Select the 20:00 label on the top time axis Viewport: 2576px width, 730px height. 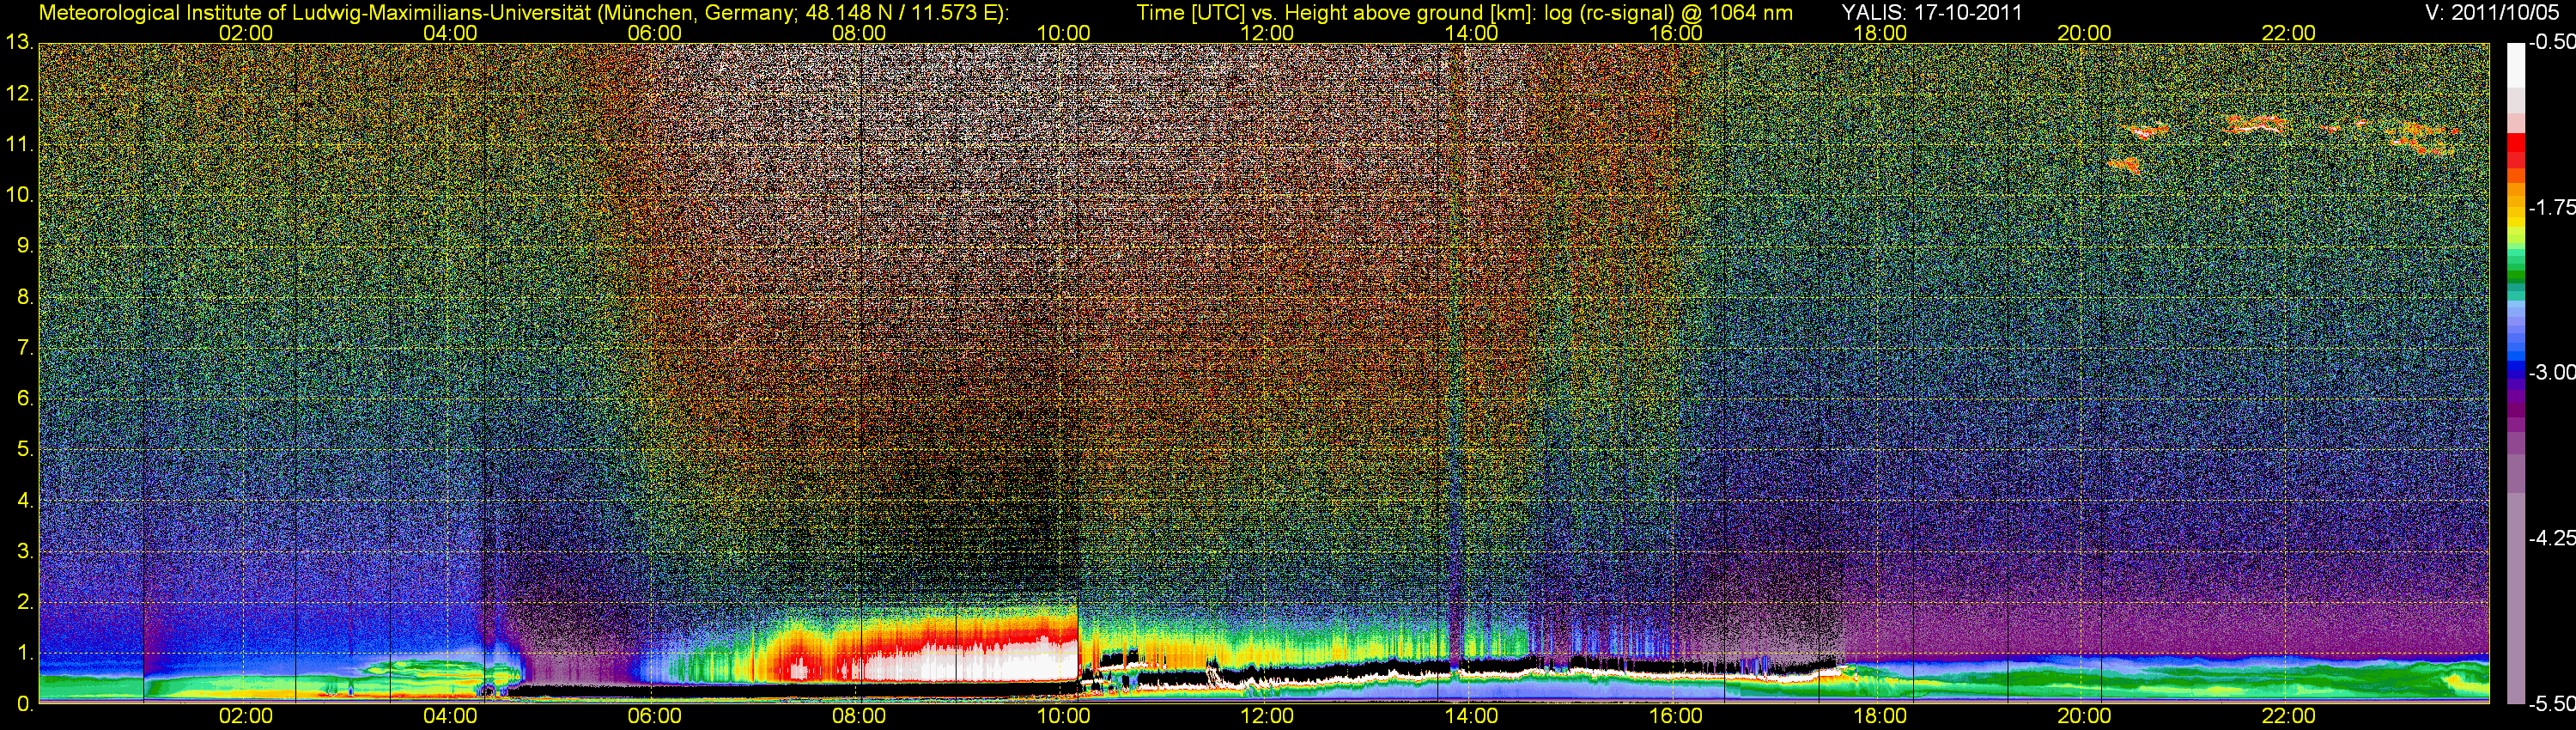pyautogui.click(x=2084, y=33)
